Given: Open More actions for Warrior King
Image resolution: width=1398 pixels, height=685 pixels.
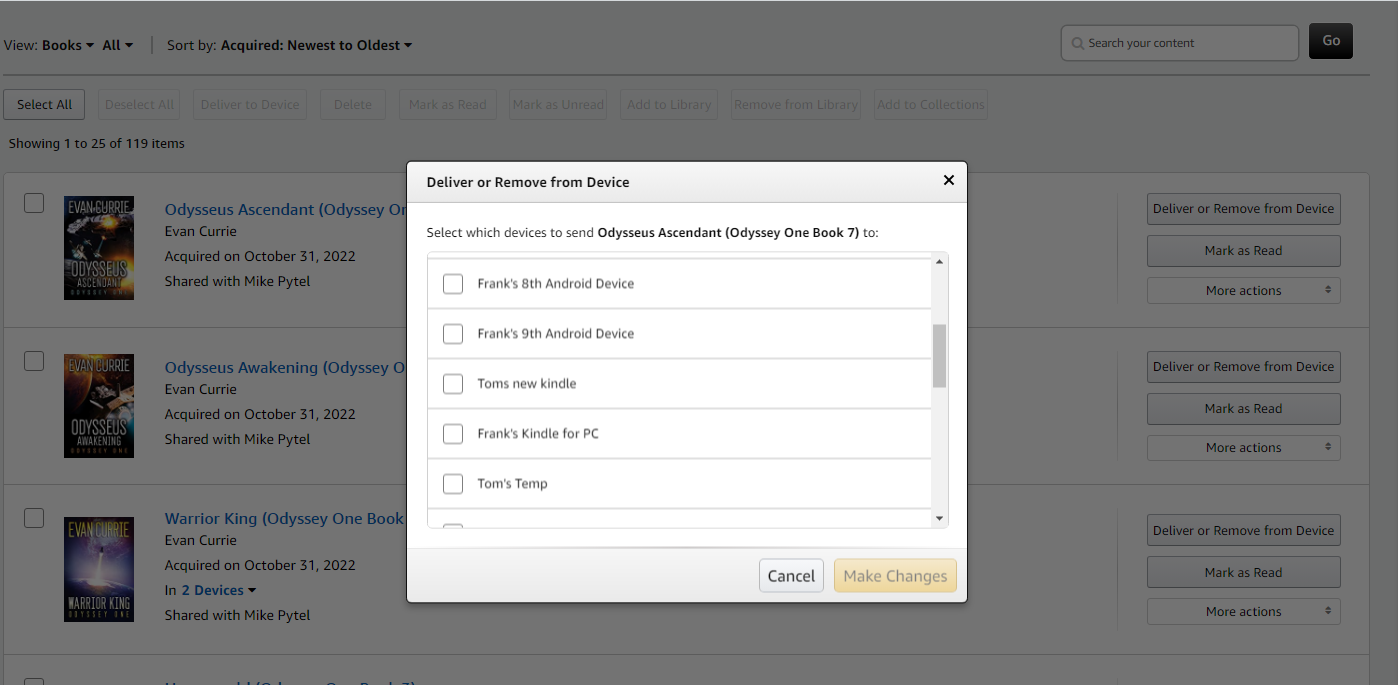Looking at the screenshot, I should pyautogui.click(x=1243, y=612).
